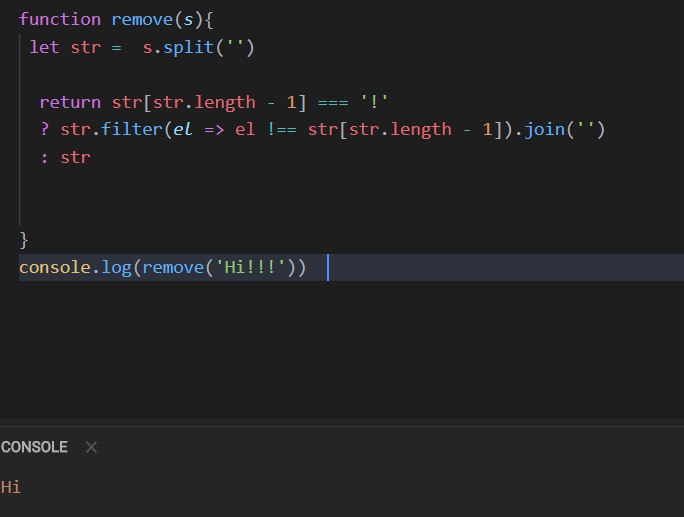Click the '===' operator in the return line
The width and height of the screenshot is (684, 517).
point(333,103)
